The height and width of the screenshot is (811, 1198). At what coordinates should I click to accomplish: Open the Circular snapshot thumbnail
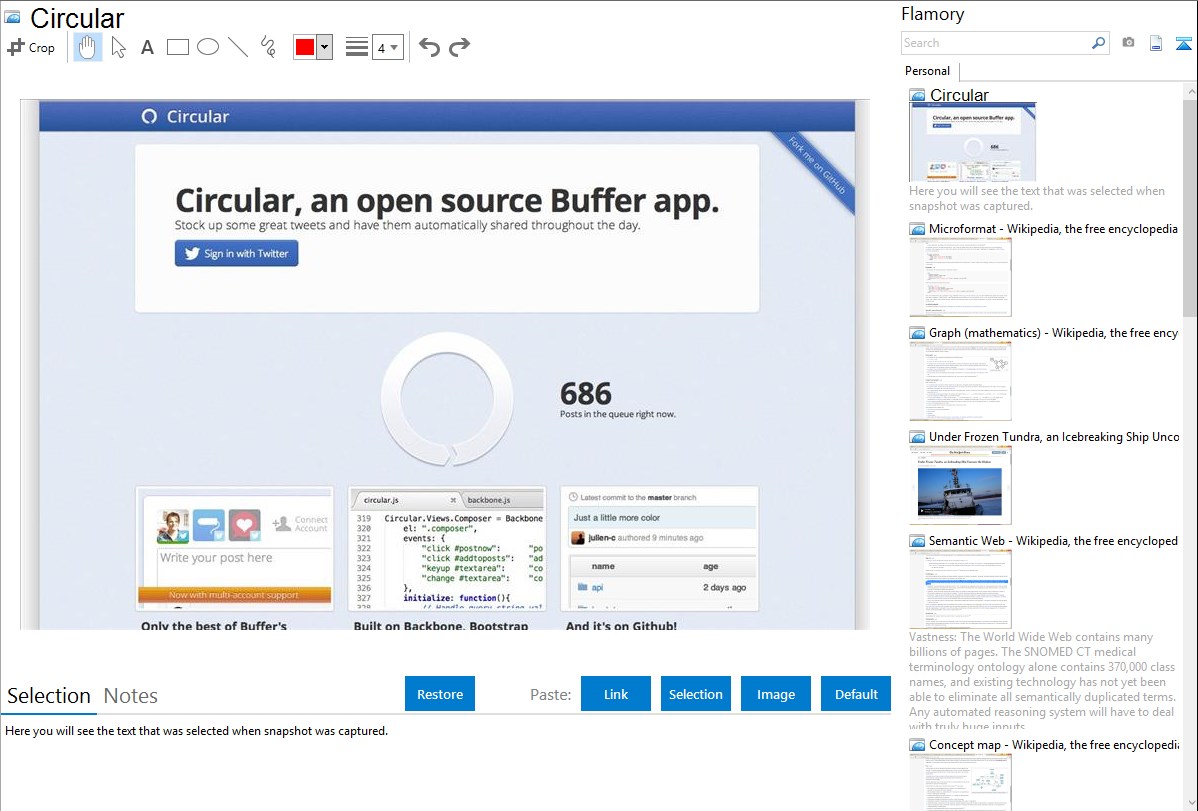pos(973,142)
